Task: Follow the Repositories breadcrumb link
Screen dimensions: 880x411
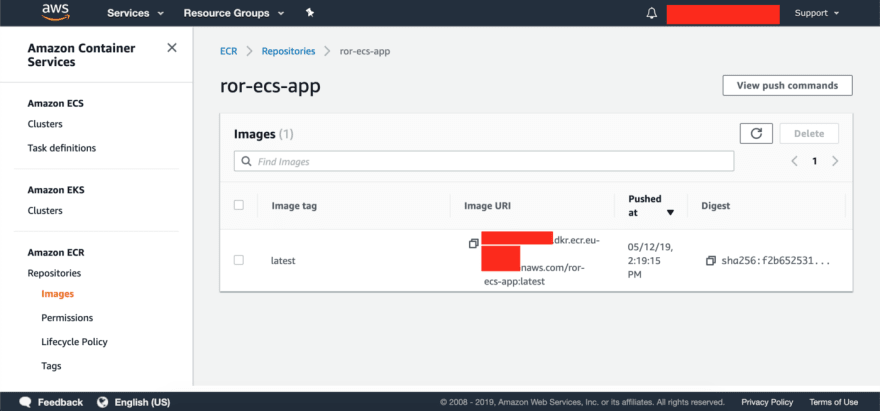Action: point(288,51)
